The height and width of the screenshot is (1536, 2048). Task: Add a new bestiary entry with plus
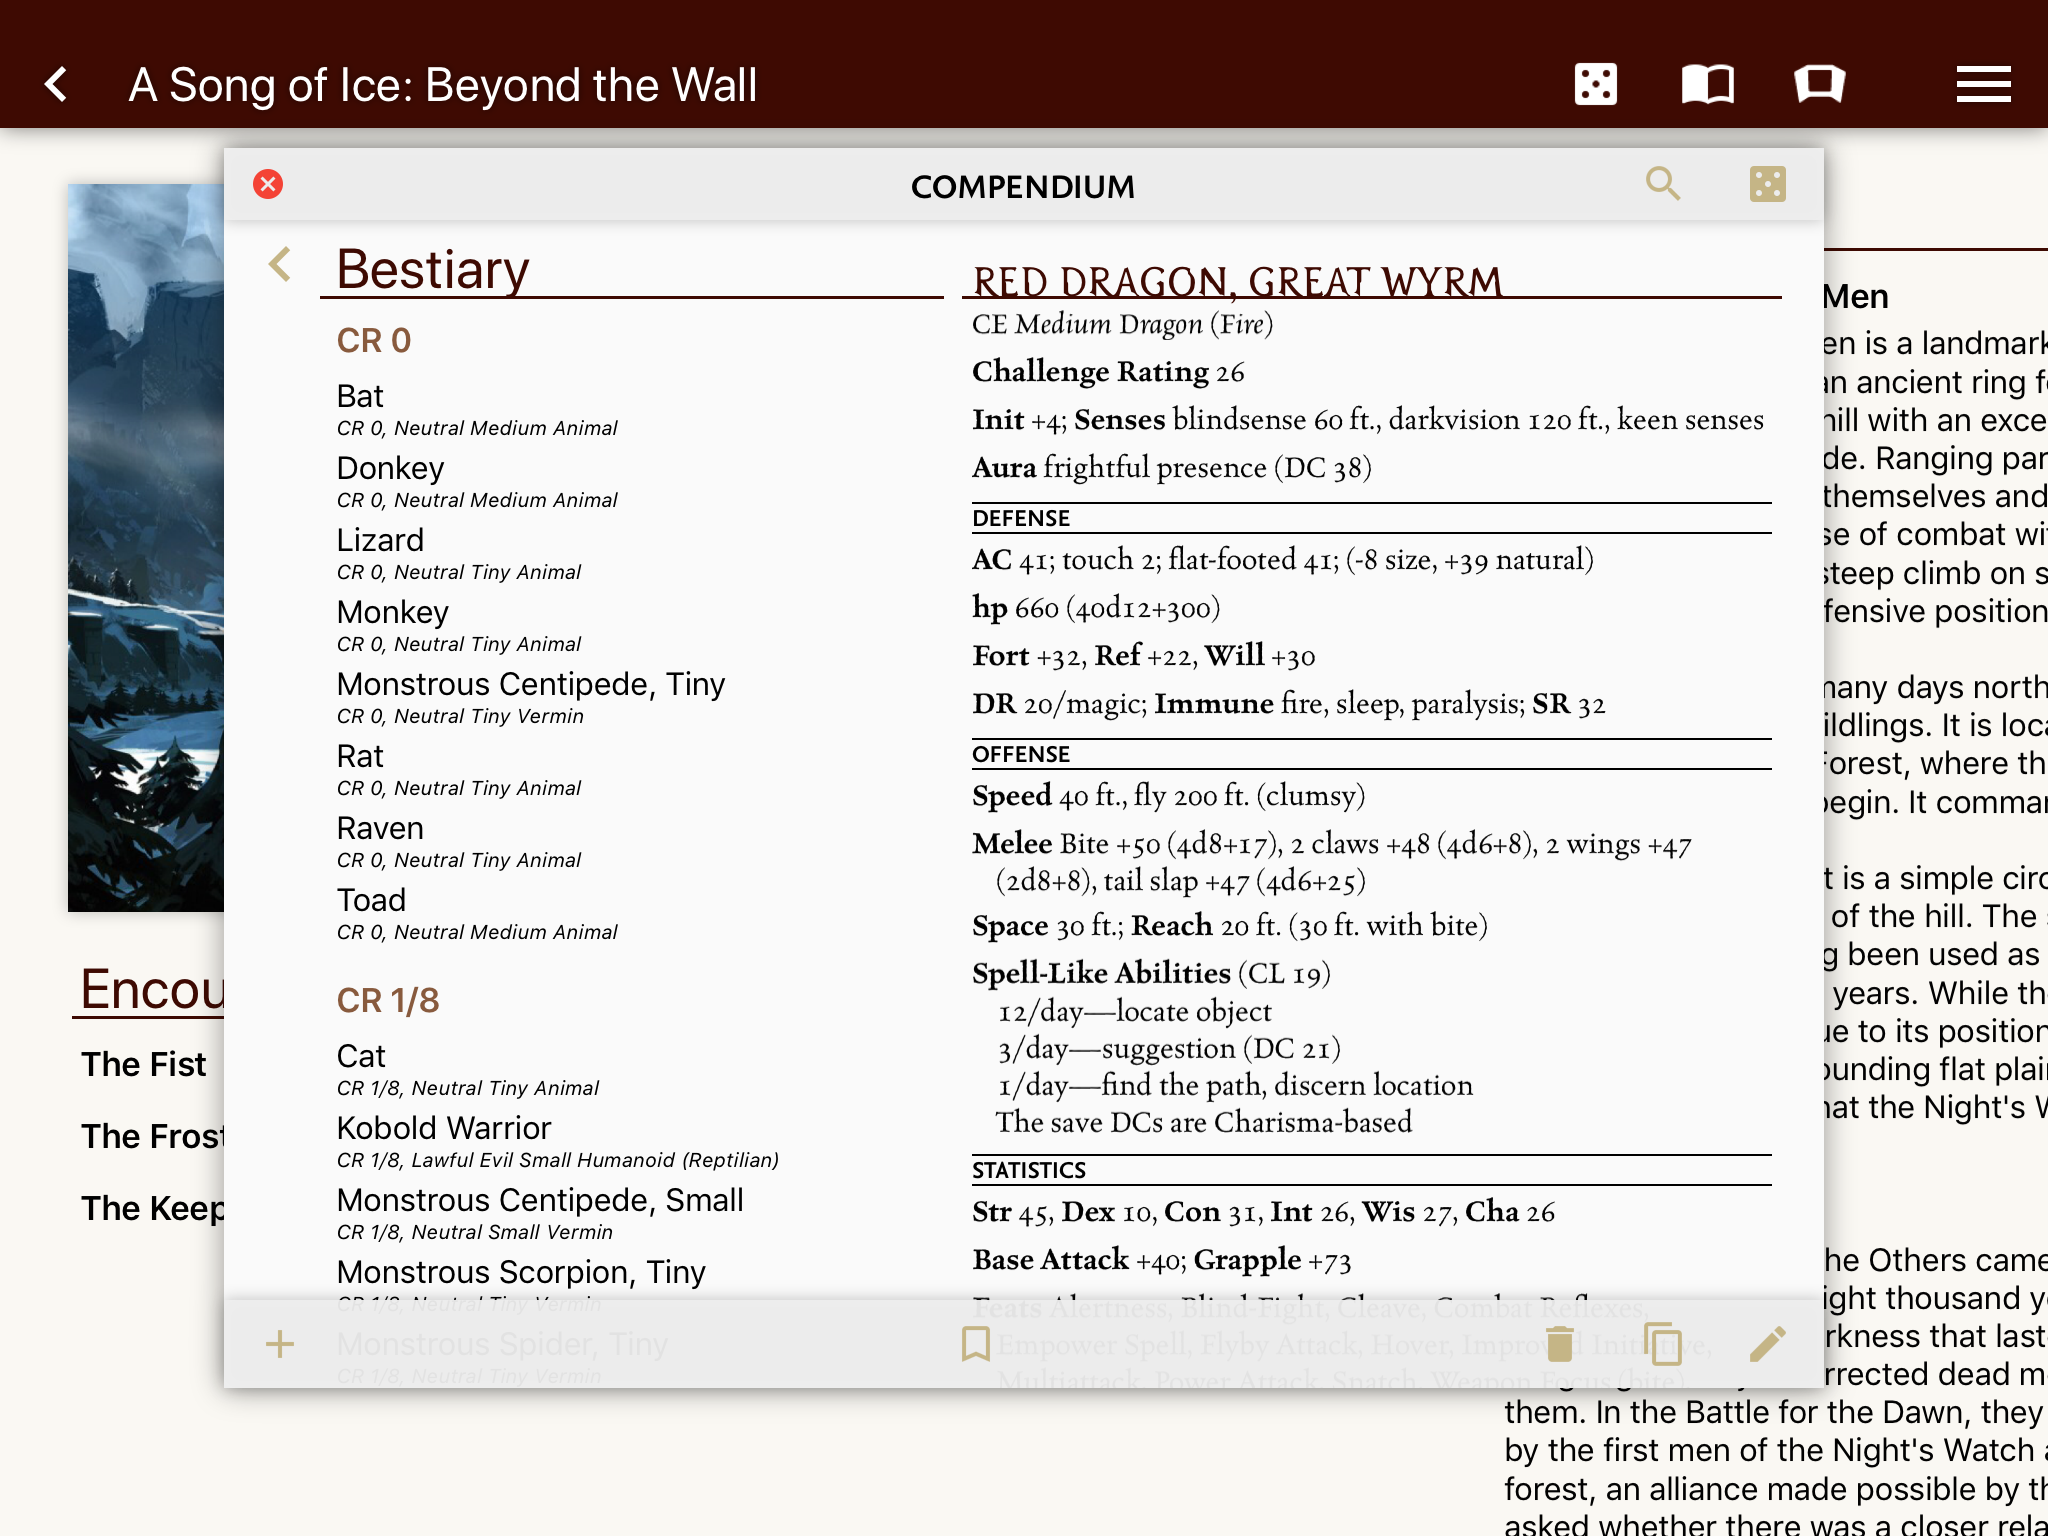pos(280,1344)
